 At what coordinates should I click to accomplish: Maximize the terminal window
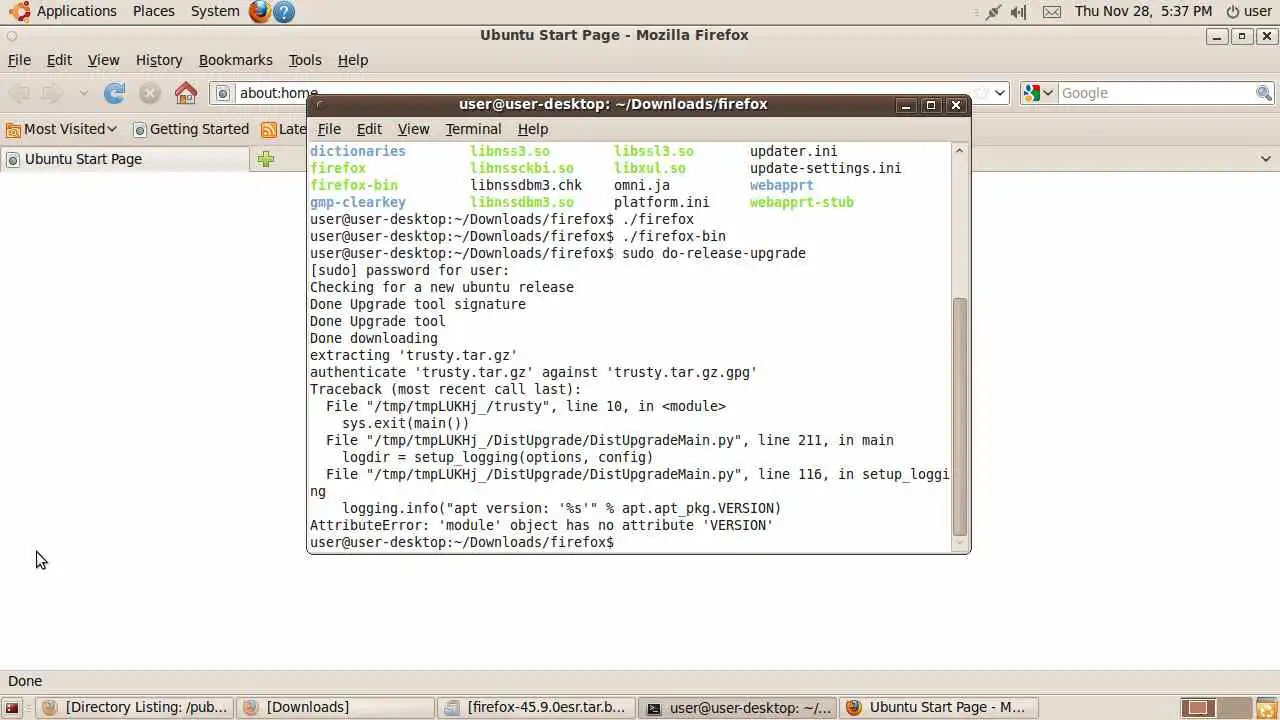931,105
